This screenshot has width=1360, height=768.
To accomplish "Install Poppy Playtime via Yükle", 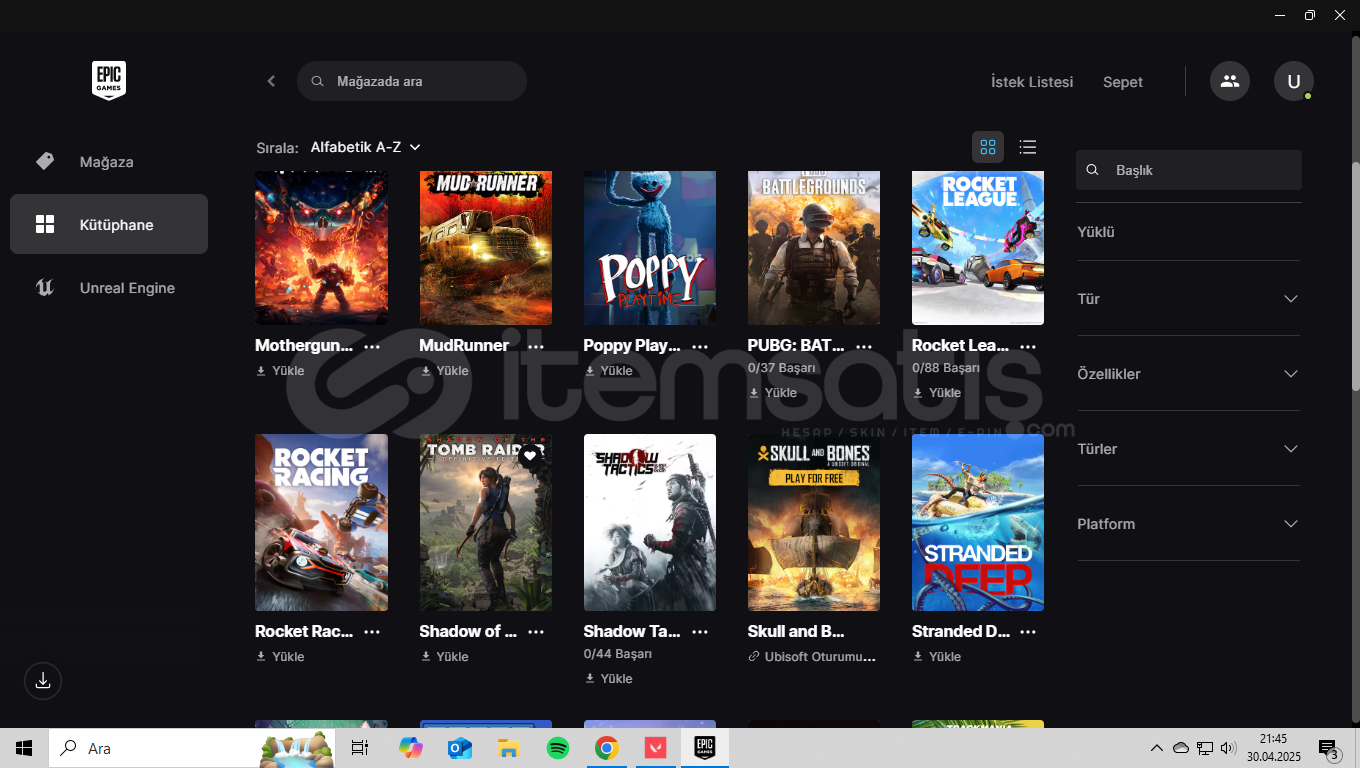I will click(x=609, y=371).
